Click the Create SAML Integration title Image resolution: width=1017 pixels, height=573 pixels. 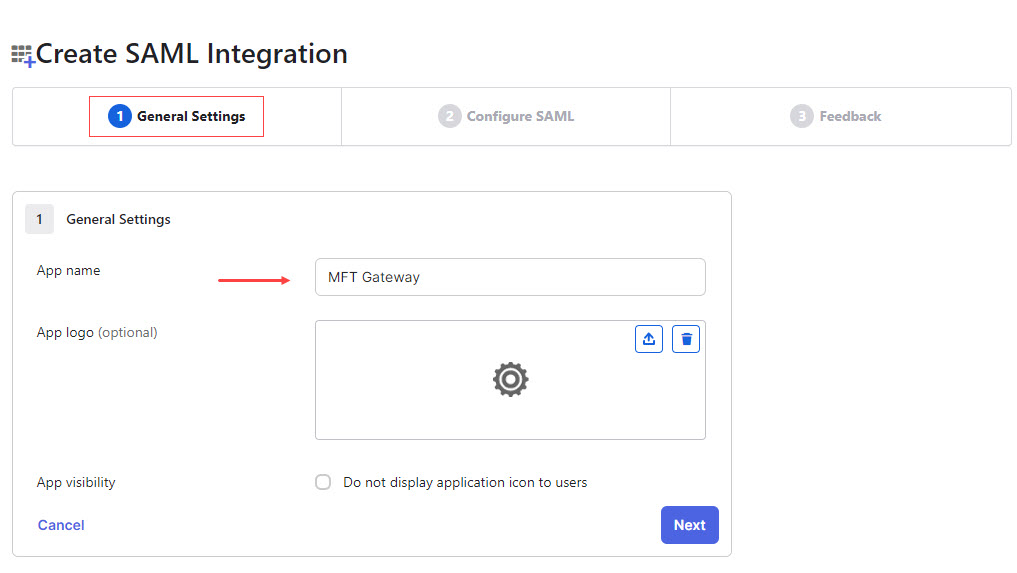(192, 54)
